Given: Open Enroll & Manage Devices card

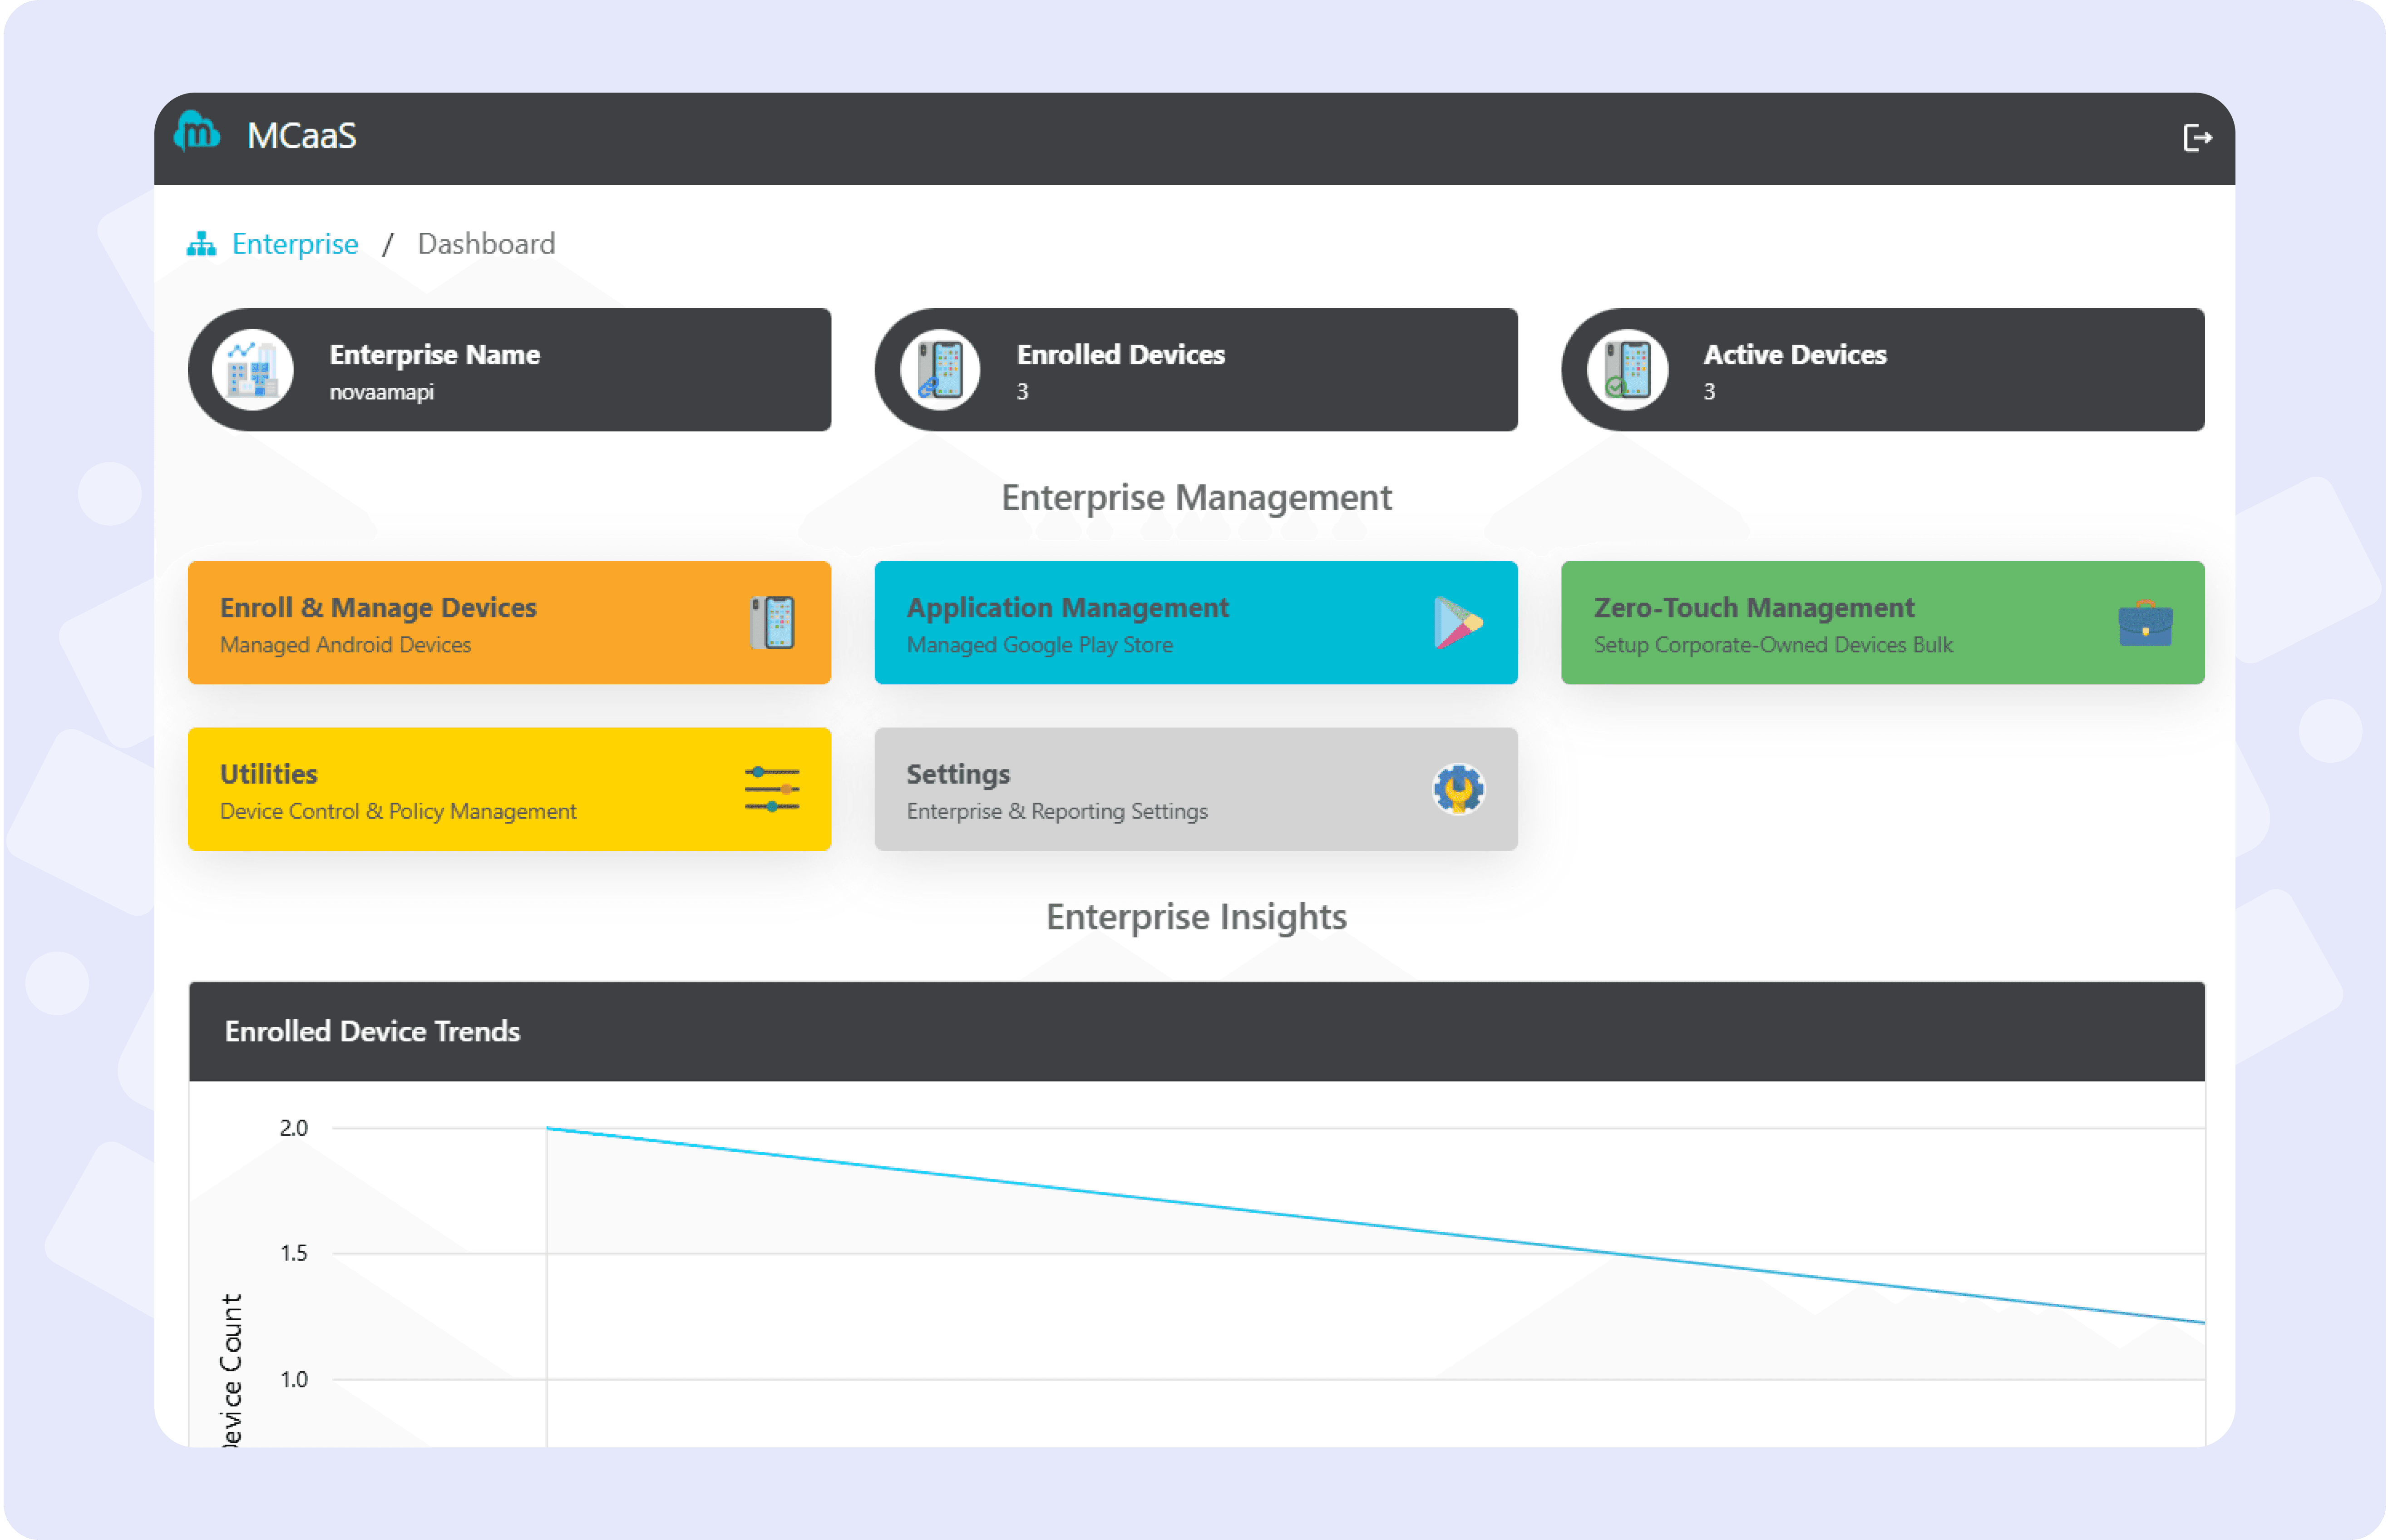Looking at the screenshot, I should (x=509, y=623).
